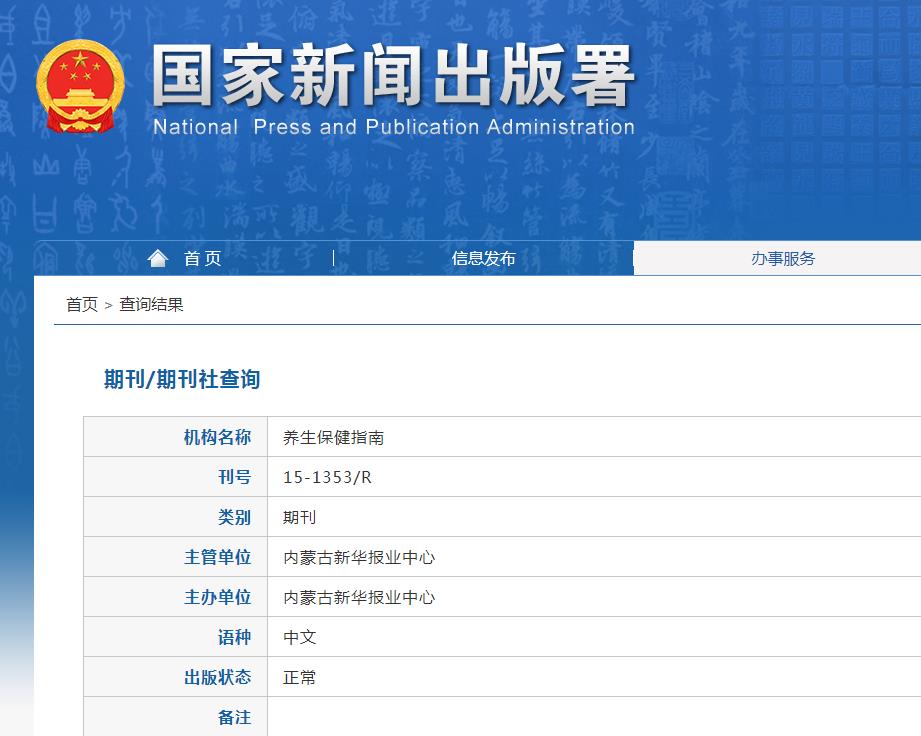The width and height of the screenshot is (921, 736).
Task: Click the divider between 首页 and 信息发布
Action: pyautogui.click(x=334, y=257)
